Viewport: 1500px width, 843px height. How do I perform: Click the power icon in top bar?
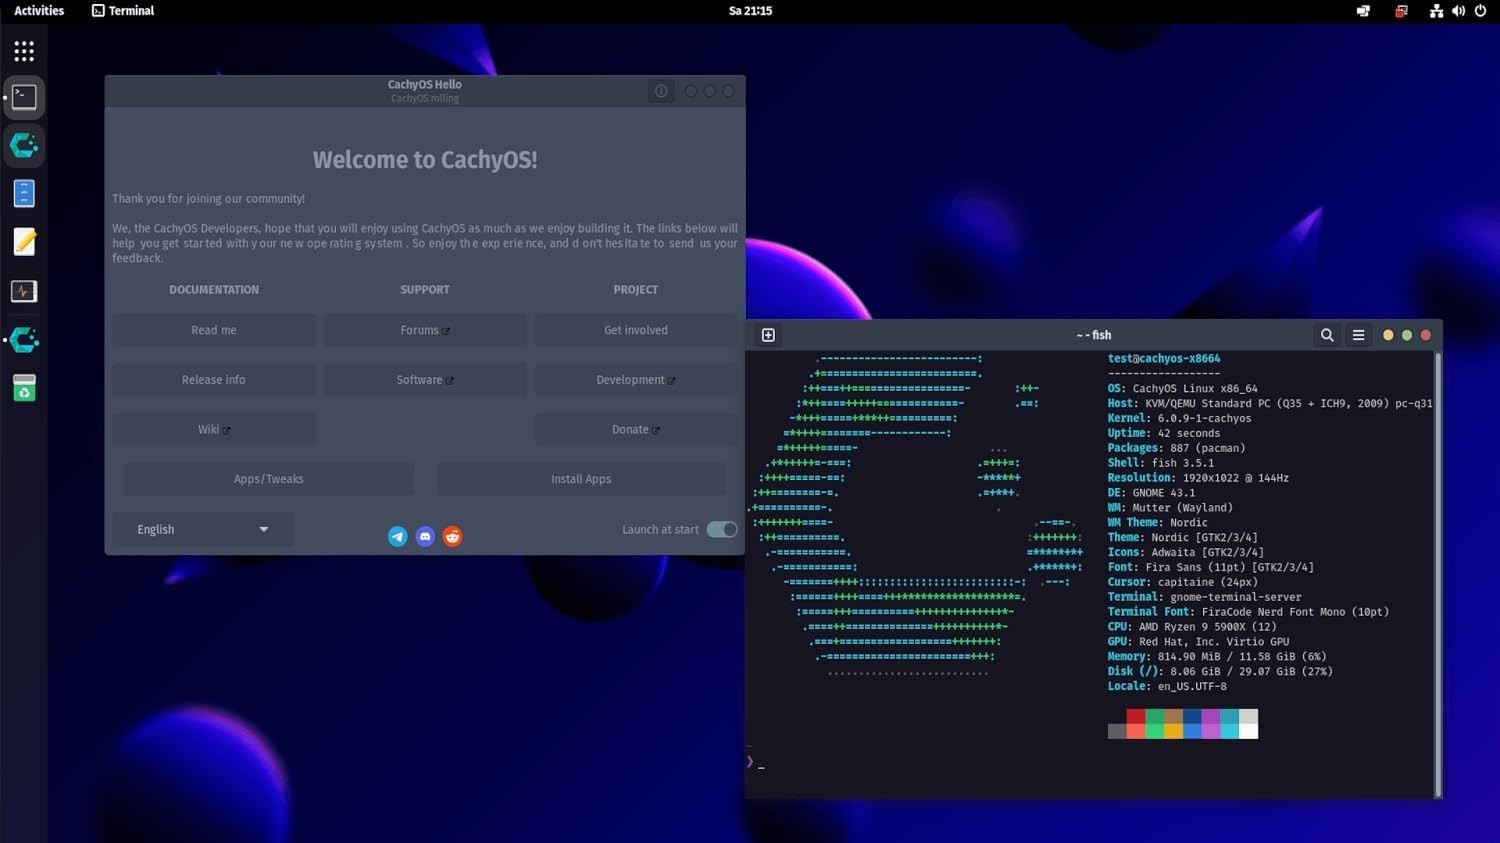pyautogui.click(x=1480, y=11)
